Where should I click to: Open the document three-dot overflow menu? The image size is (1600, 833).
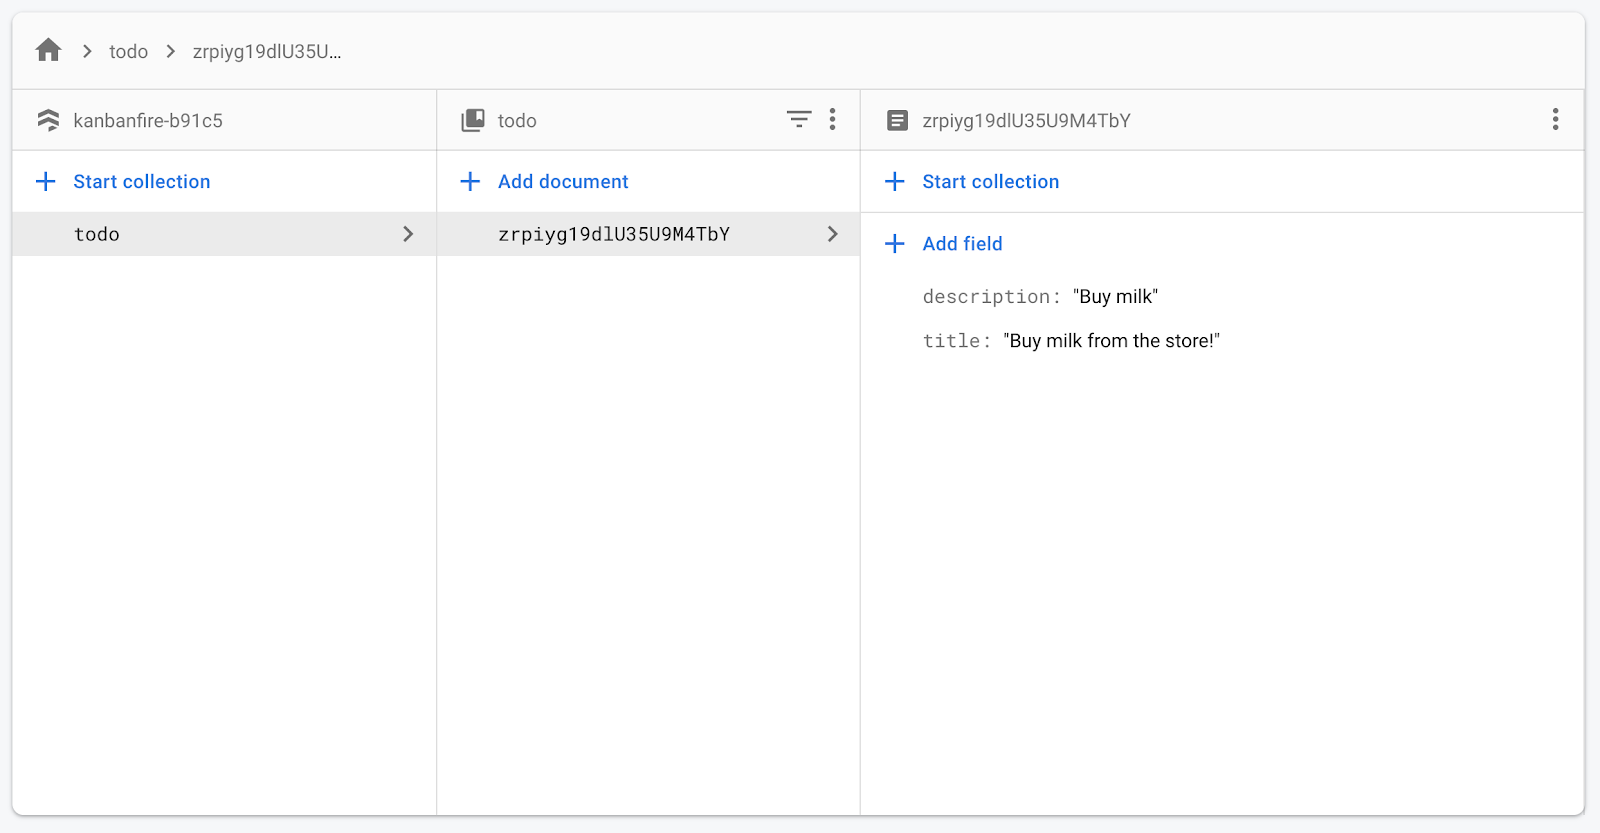tap(1555, 120)
